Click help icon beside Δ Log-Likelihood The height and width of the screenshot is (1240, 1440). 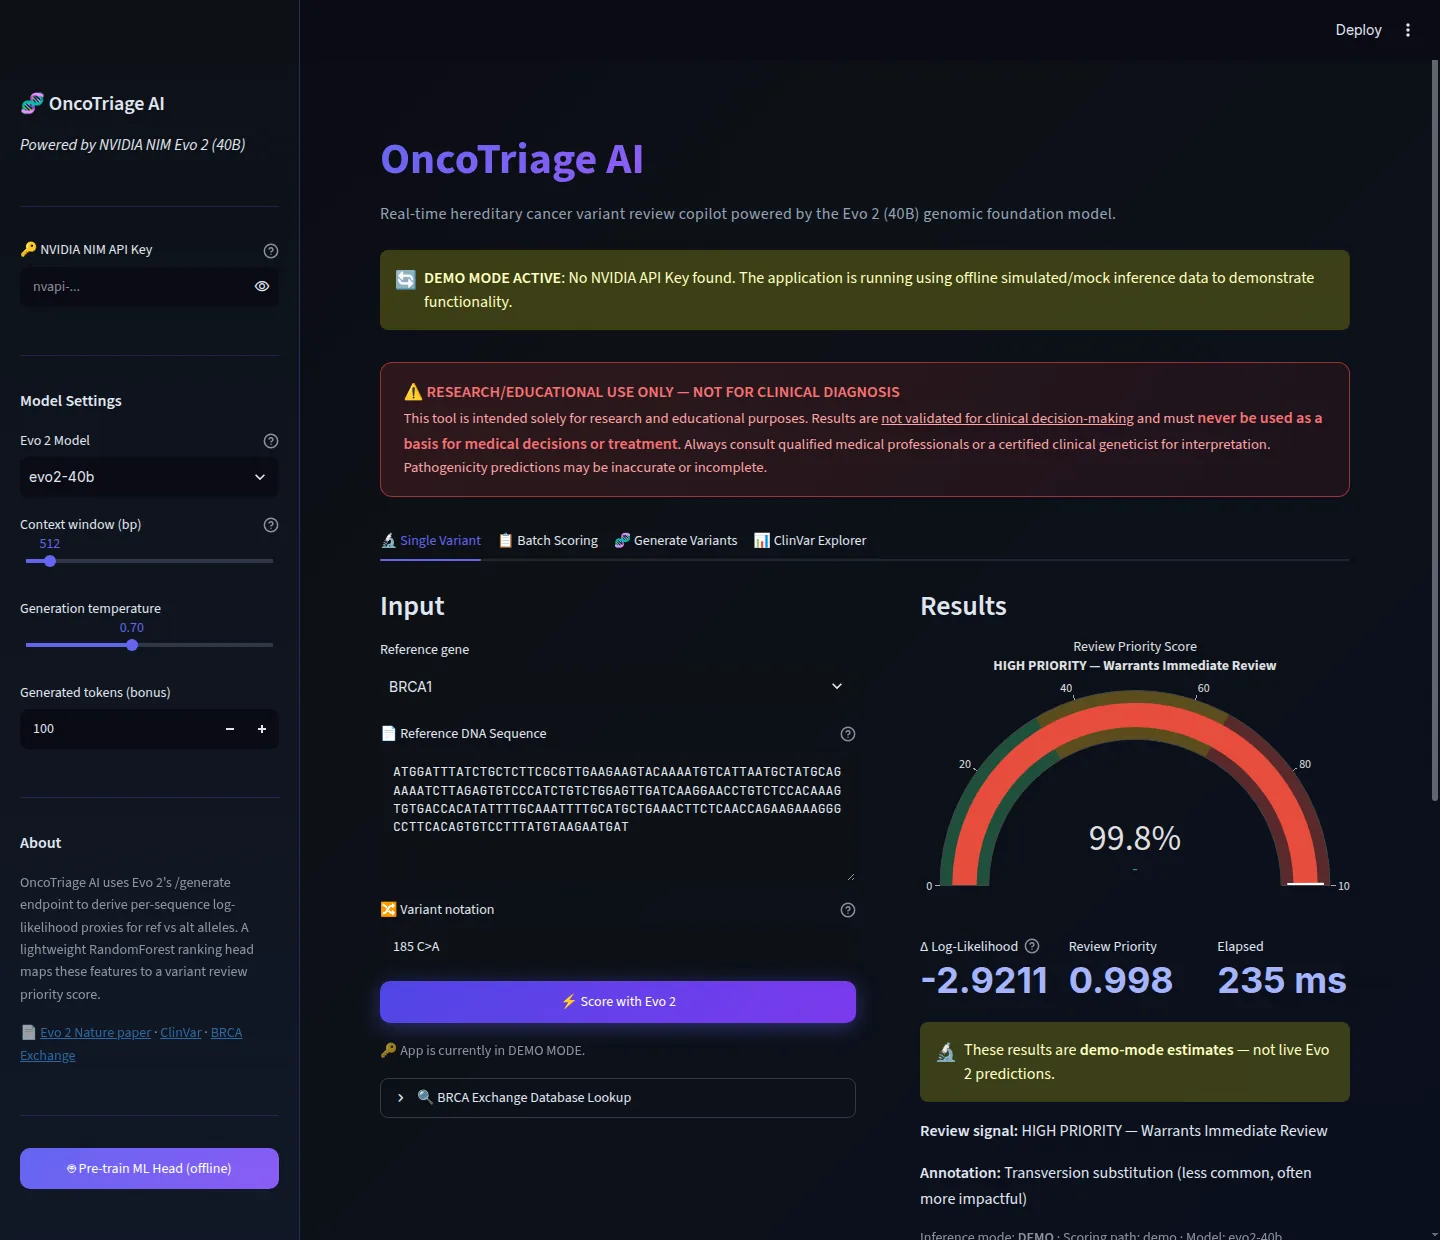pos(1032,946)
